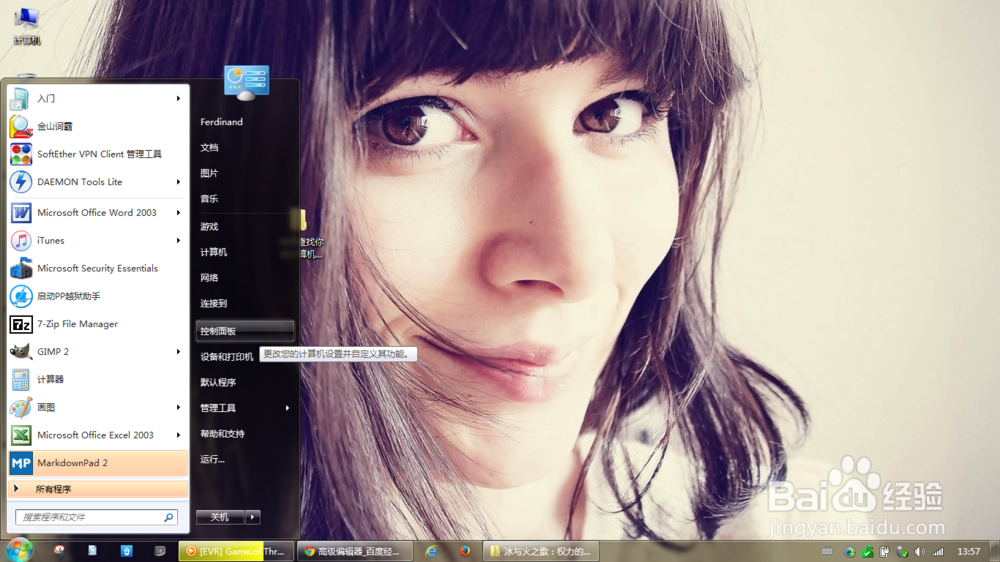The width and height of the screenshot is (1000, 562).
Task: Expand the iTunes jump list arrow
Action: click(179, 240)
